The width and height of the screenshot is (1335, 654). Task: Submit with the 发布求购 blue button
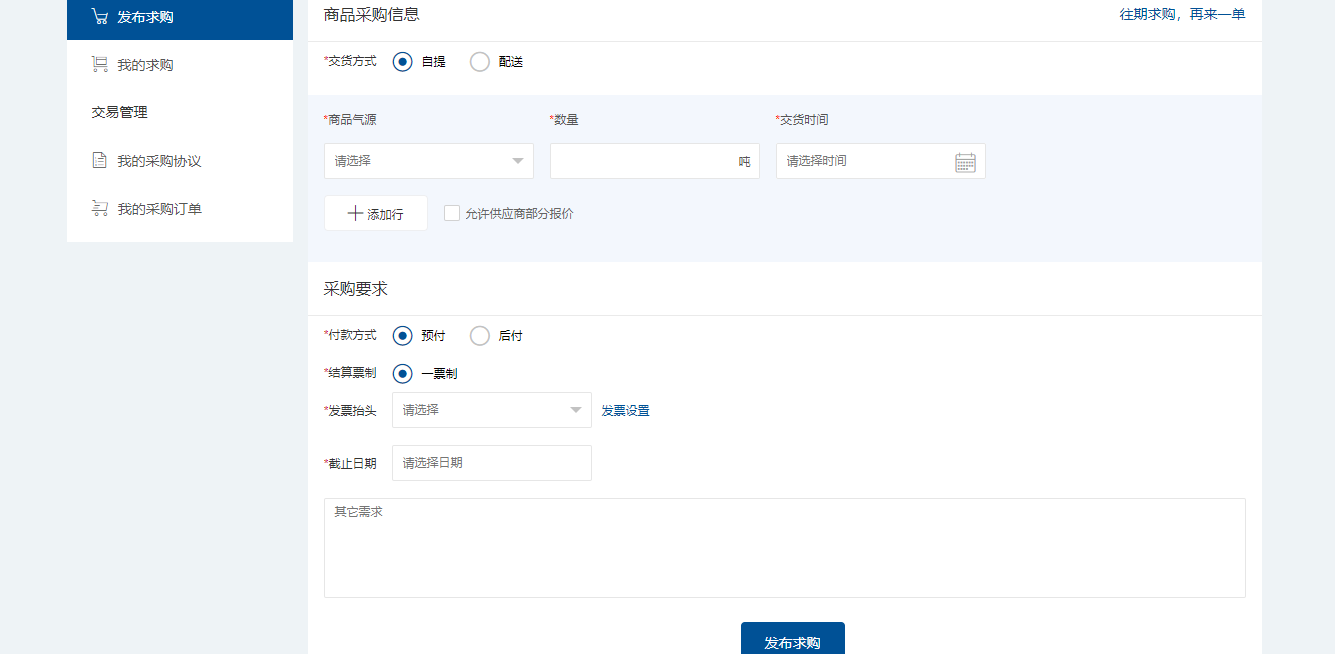pos(793,638)
